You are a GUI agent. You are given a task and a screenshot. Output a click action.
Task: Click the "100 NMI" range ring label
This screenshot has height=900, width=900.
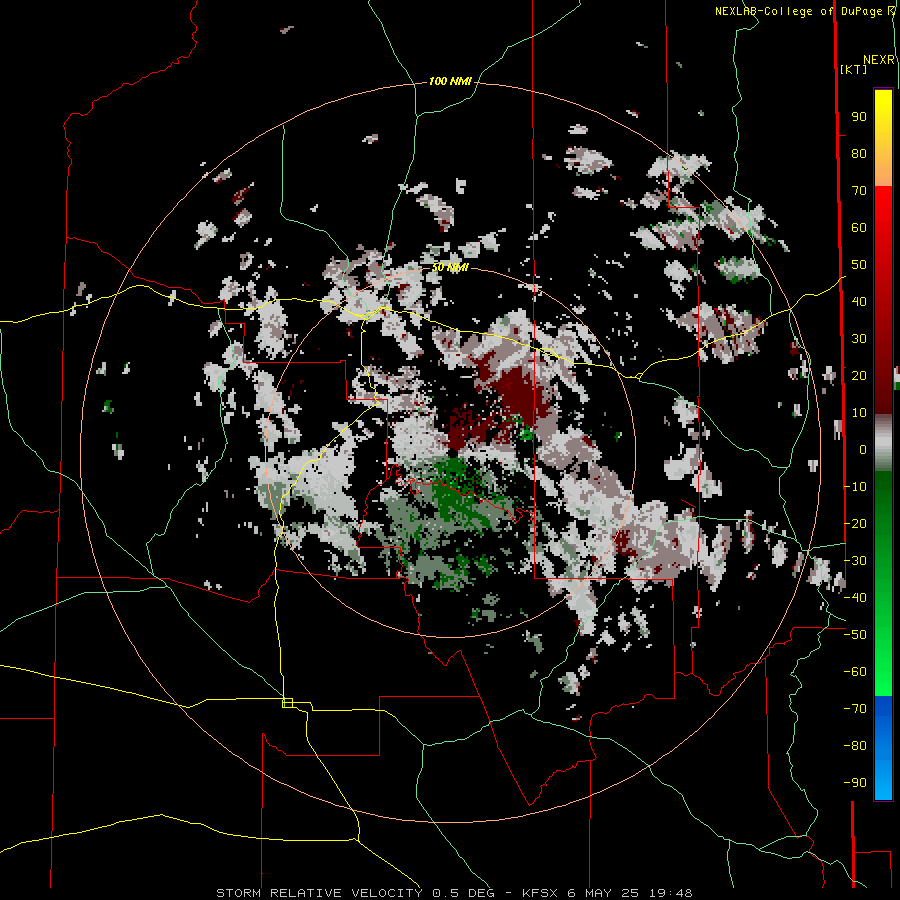pos(450,82)
